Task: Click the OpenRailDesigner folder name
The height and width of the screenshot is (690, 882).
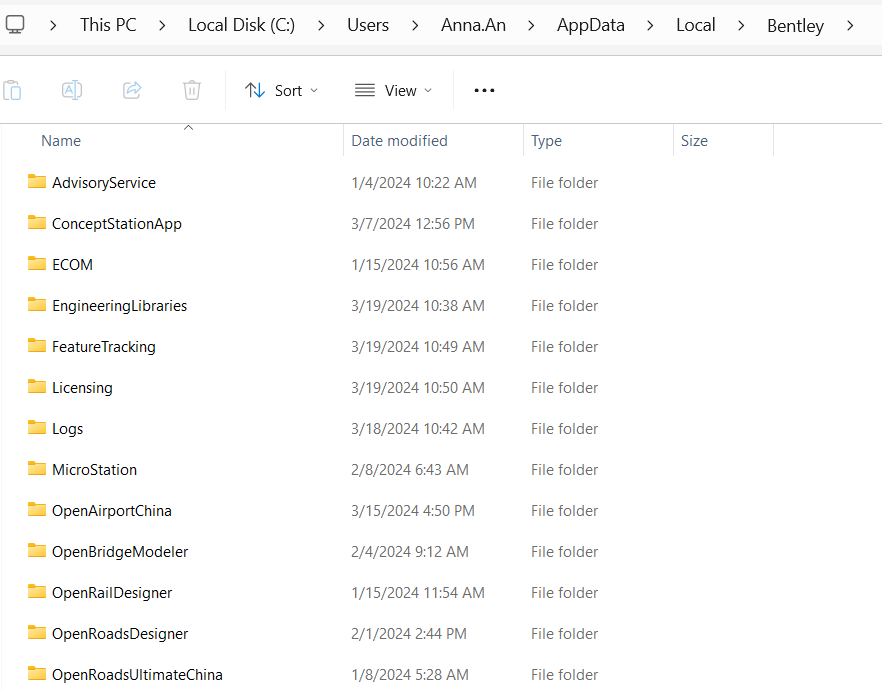Action: tap(112, 593)
